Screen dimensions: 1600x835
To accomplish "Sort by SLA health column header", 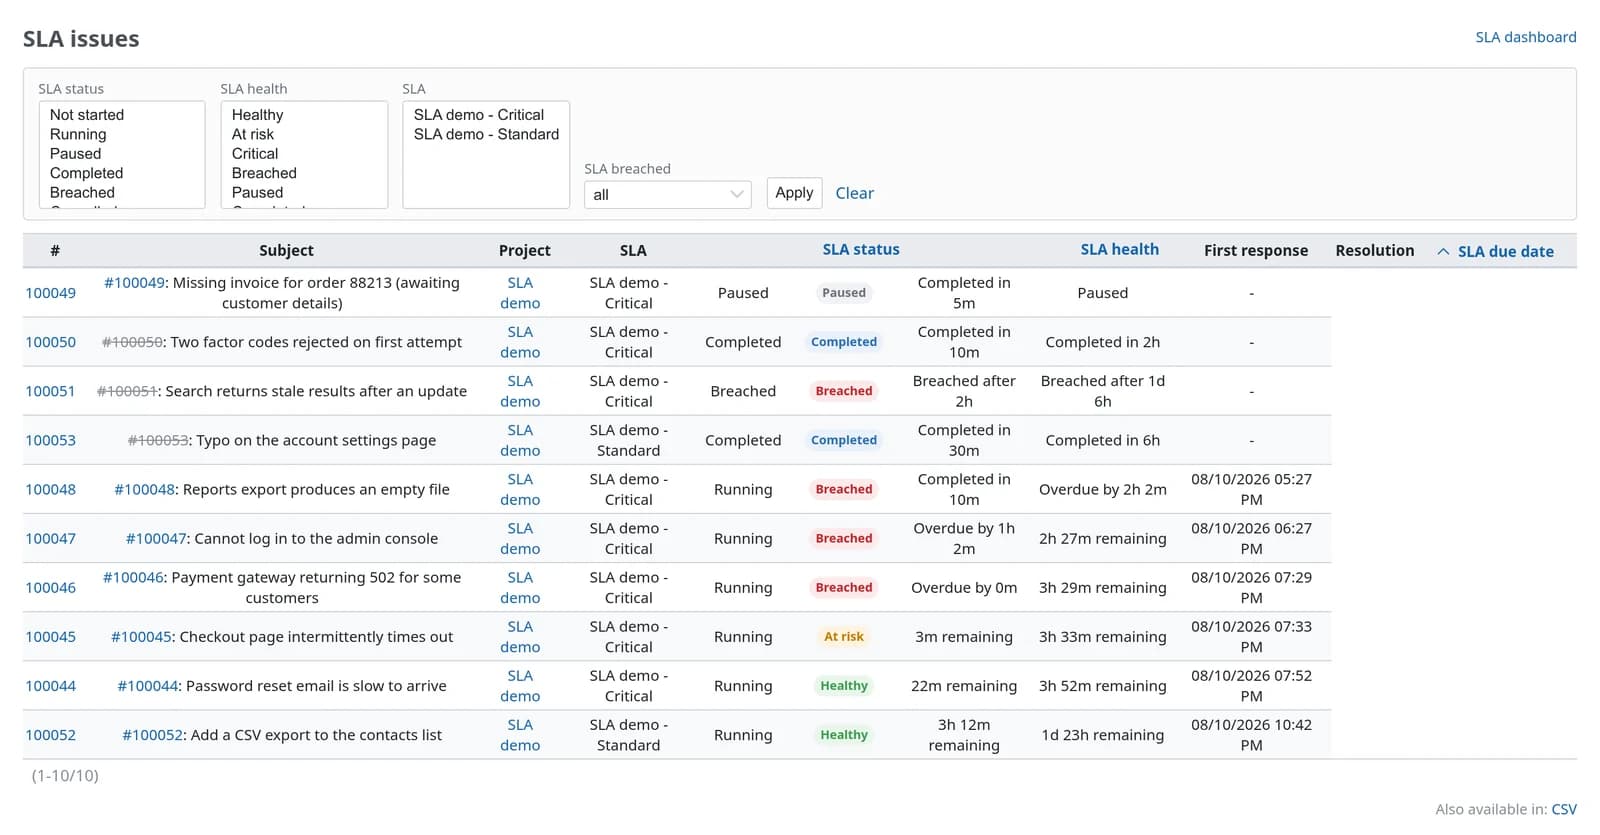I will (1119, 250).
